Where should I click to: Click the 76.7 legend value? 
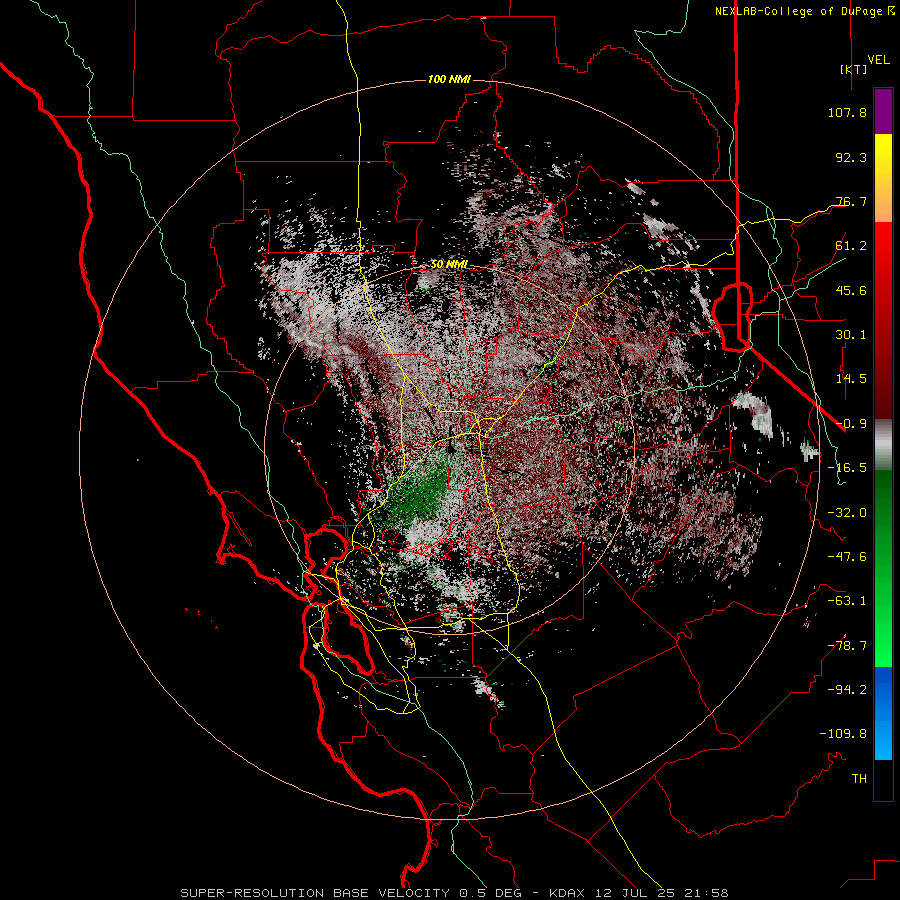[851, 201]
